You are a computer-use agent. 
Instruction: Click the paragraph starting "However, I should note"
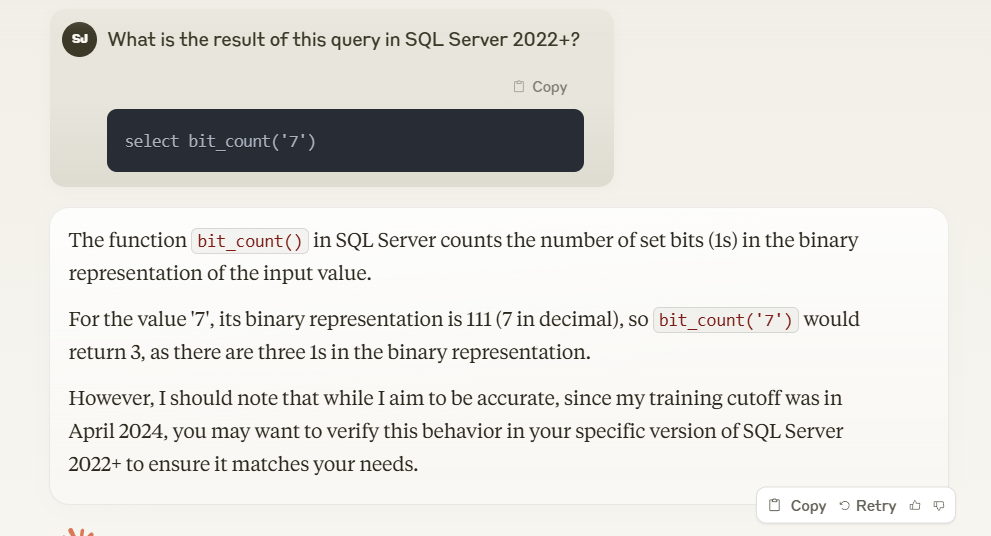pyautogui.click(x=455, y=432)
